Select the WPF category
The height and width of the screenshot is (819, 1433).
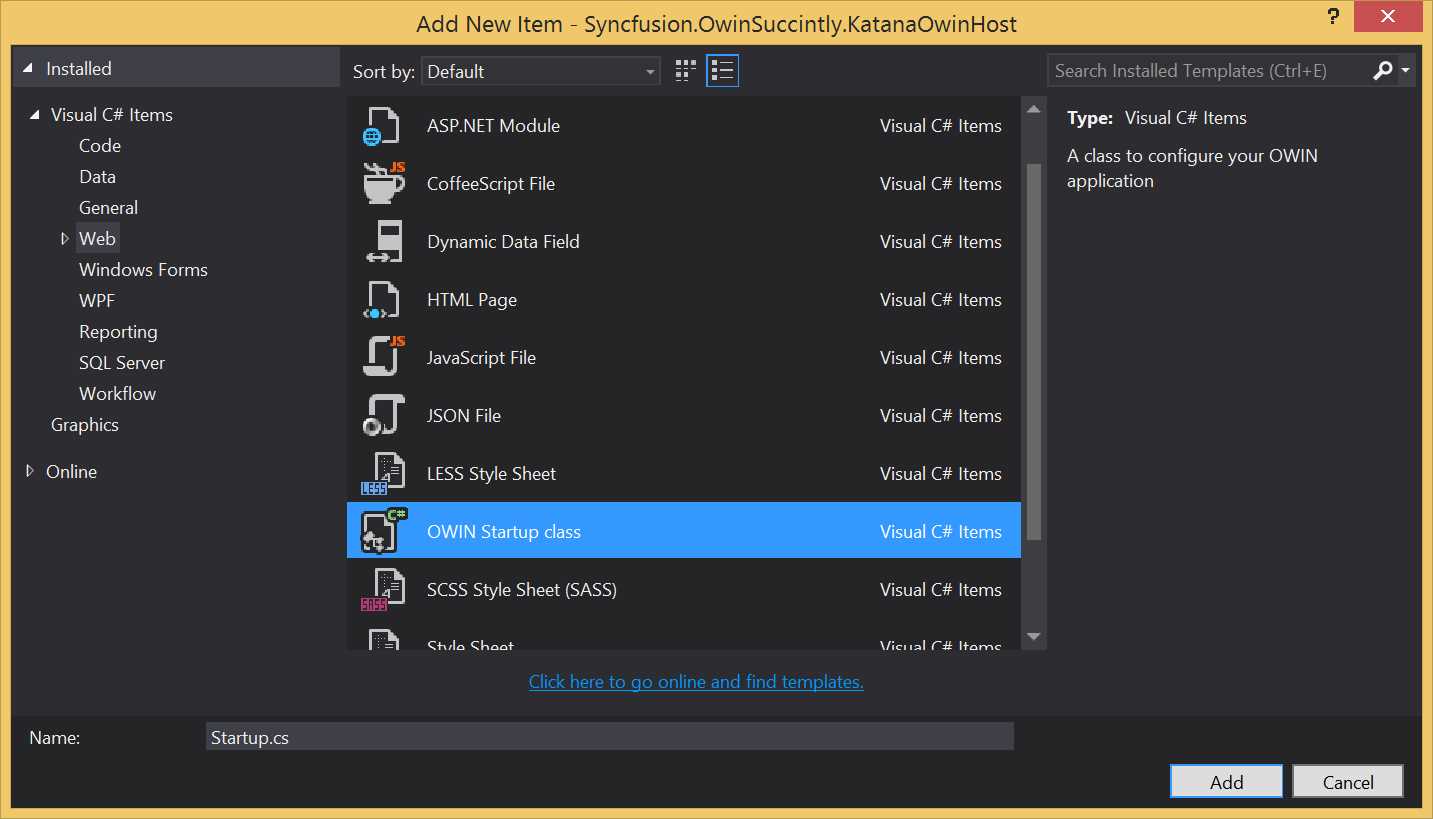tap(97, 301)
